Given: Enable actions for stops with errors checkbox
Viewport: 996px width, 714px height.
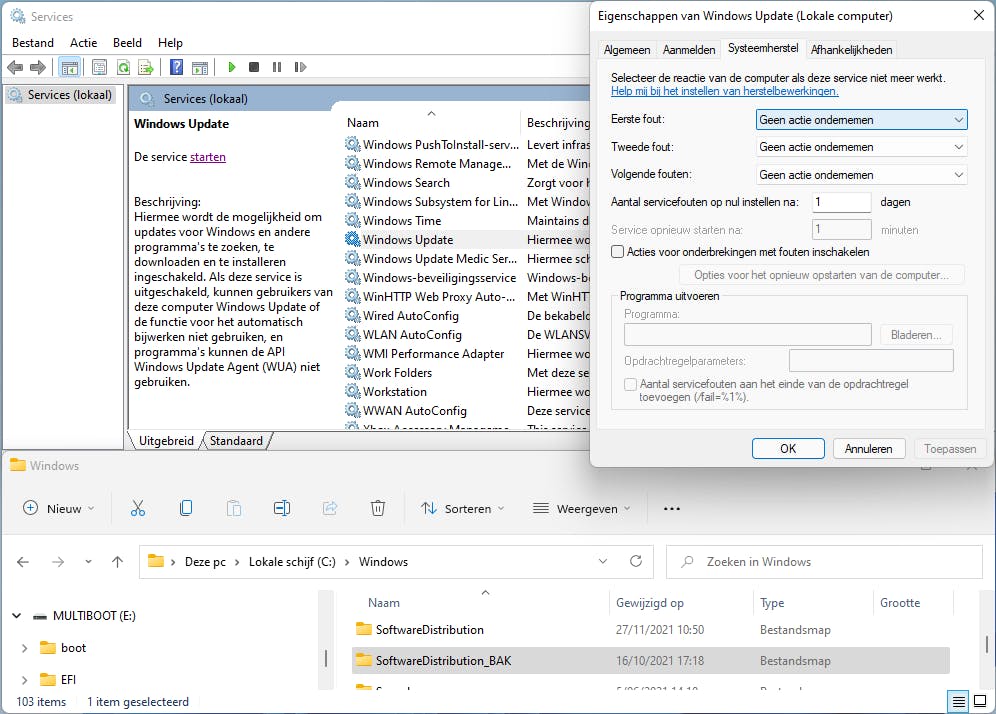Looking at the screenshot, I should pyautogui.click(x=617, y=252).
